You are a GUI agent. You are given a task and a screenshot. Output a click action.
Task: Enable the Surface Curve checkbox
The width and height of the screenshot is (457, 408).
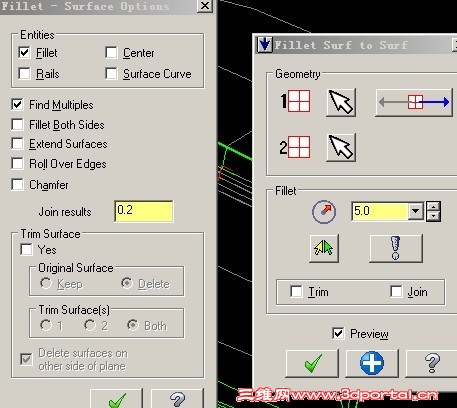111,73
